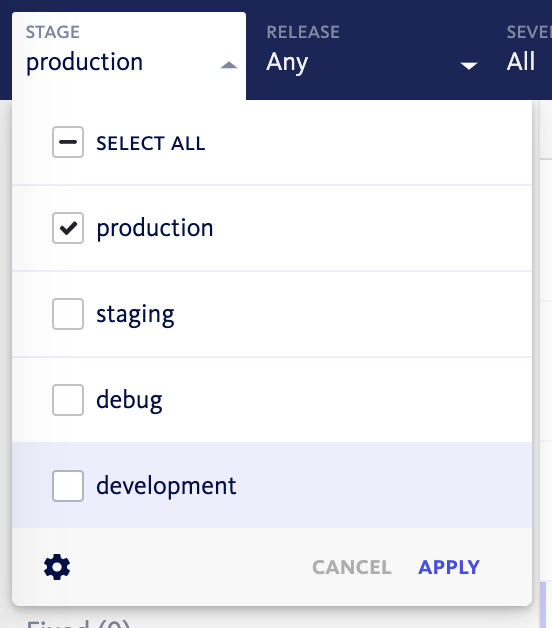
Task: Collapse the Stage dropdown arrow
Action: coord(229,65)
